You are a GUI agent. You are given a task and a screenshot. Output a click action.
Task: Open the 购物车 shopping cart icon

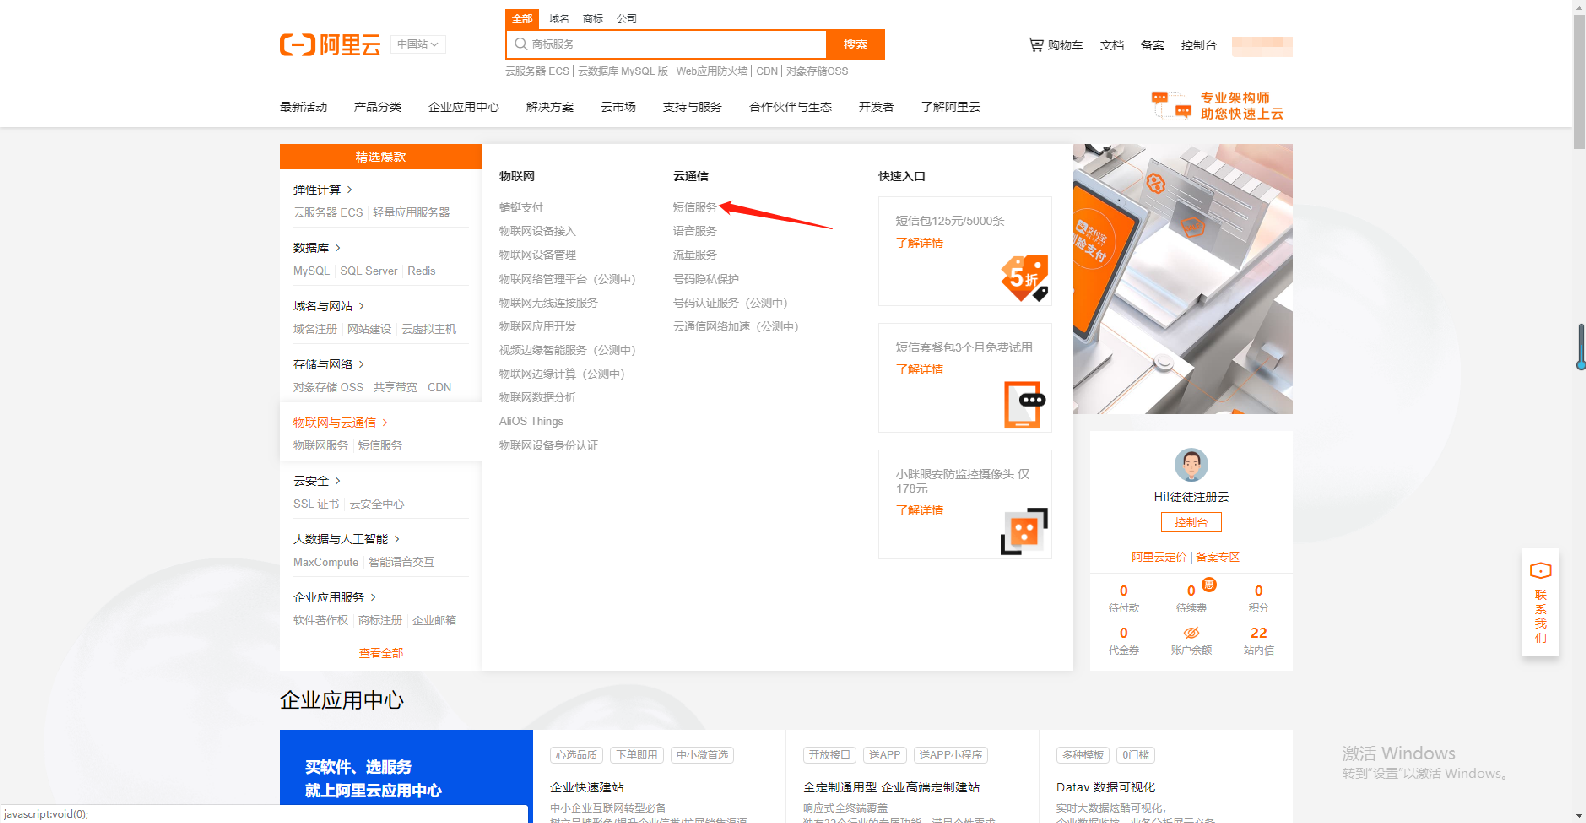(x=1036, y=45)
